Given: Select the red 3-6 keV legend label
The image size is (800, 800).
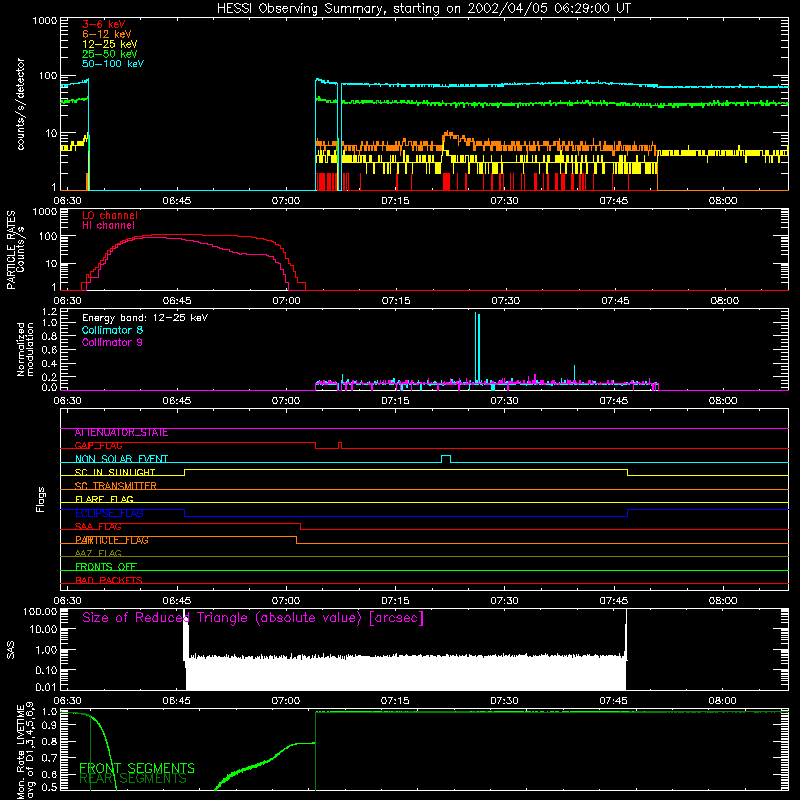Looking at the screenshot, I should (x=104, y=24).
